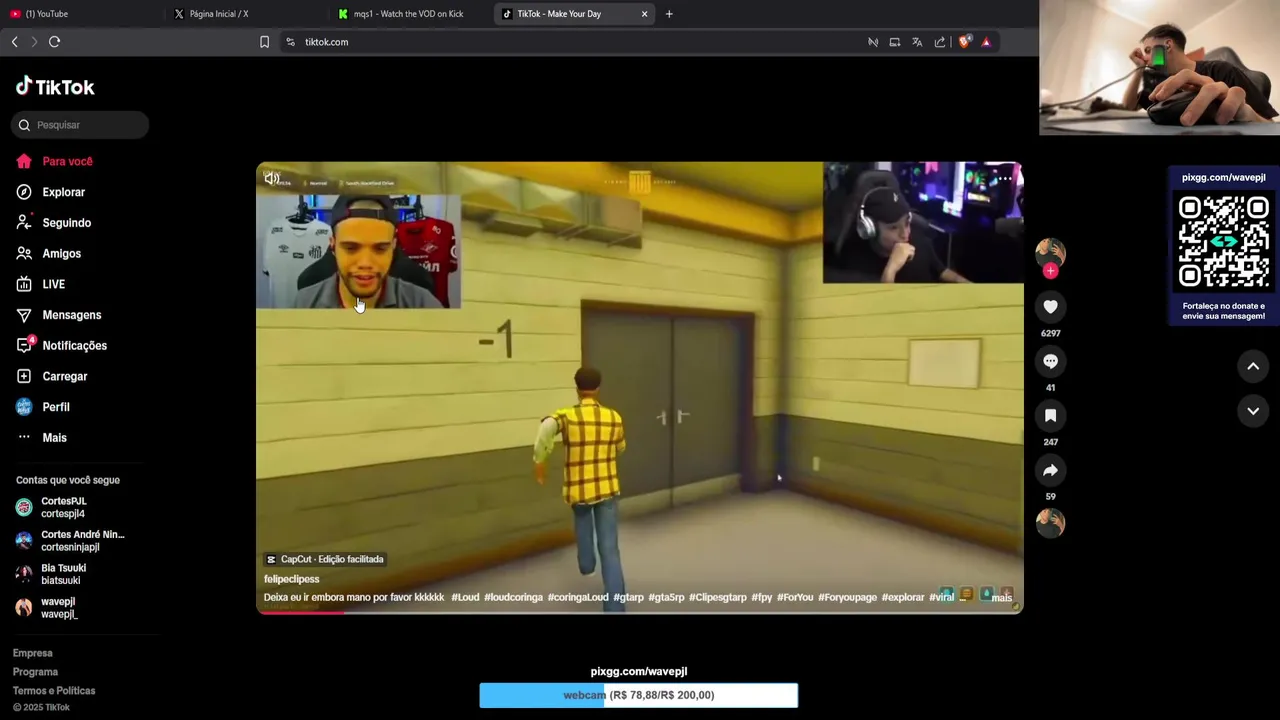Click the #explorar hashtag

click(x=903, y=597)
